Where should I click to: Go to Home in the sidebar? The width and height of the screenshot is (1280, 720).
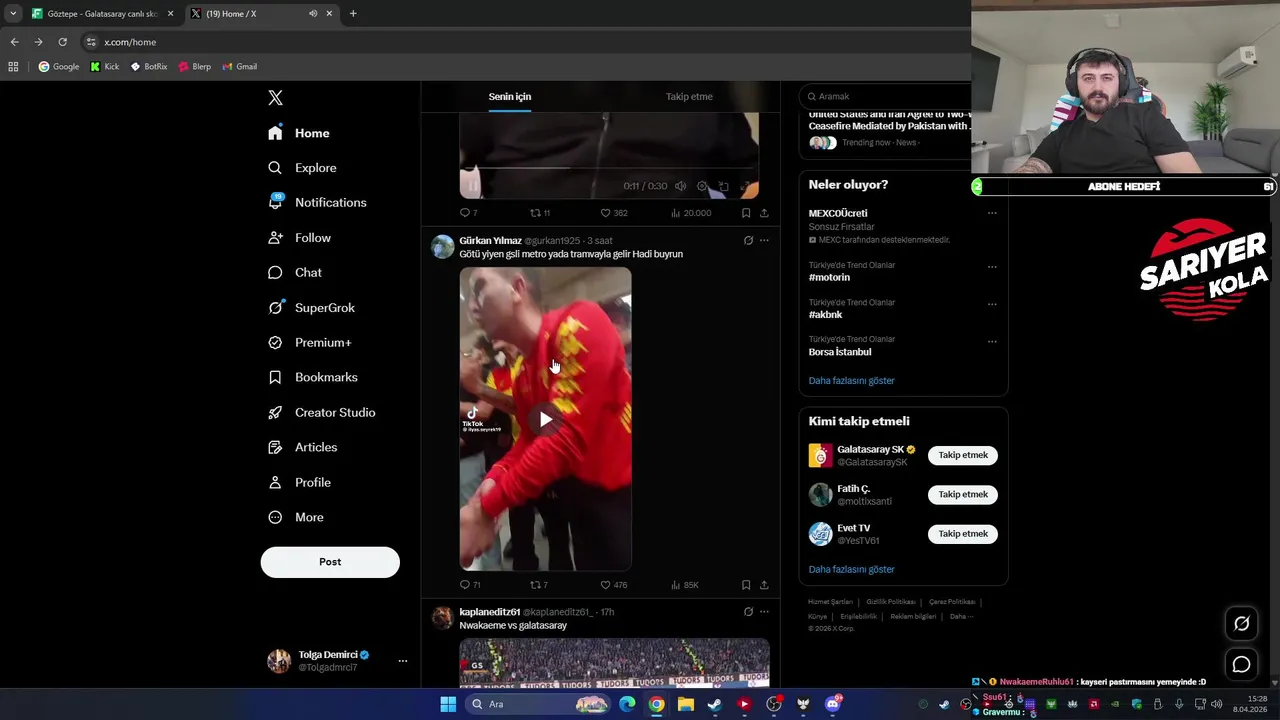click(x=299, y=133)
